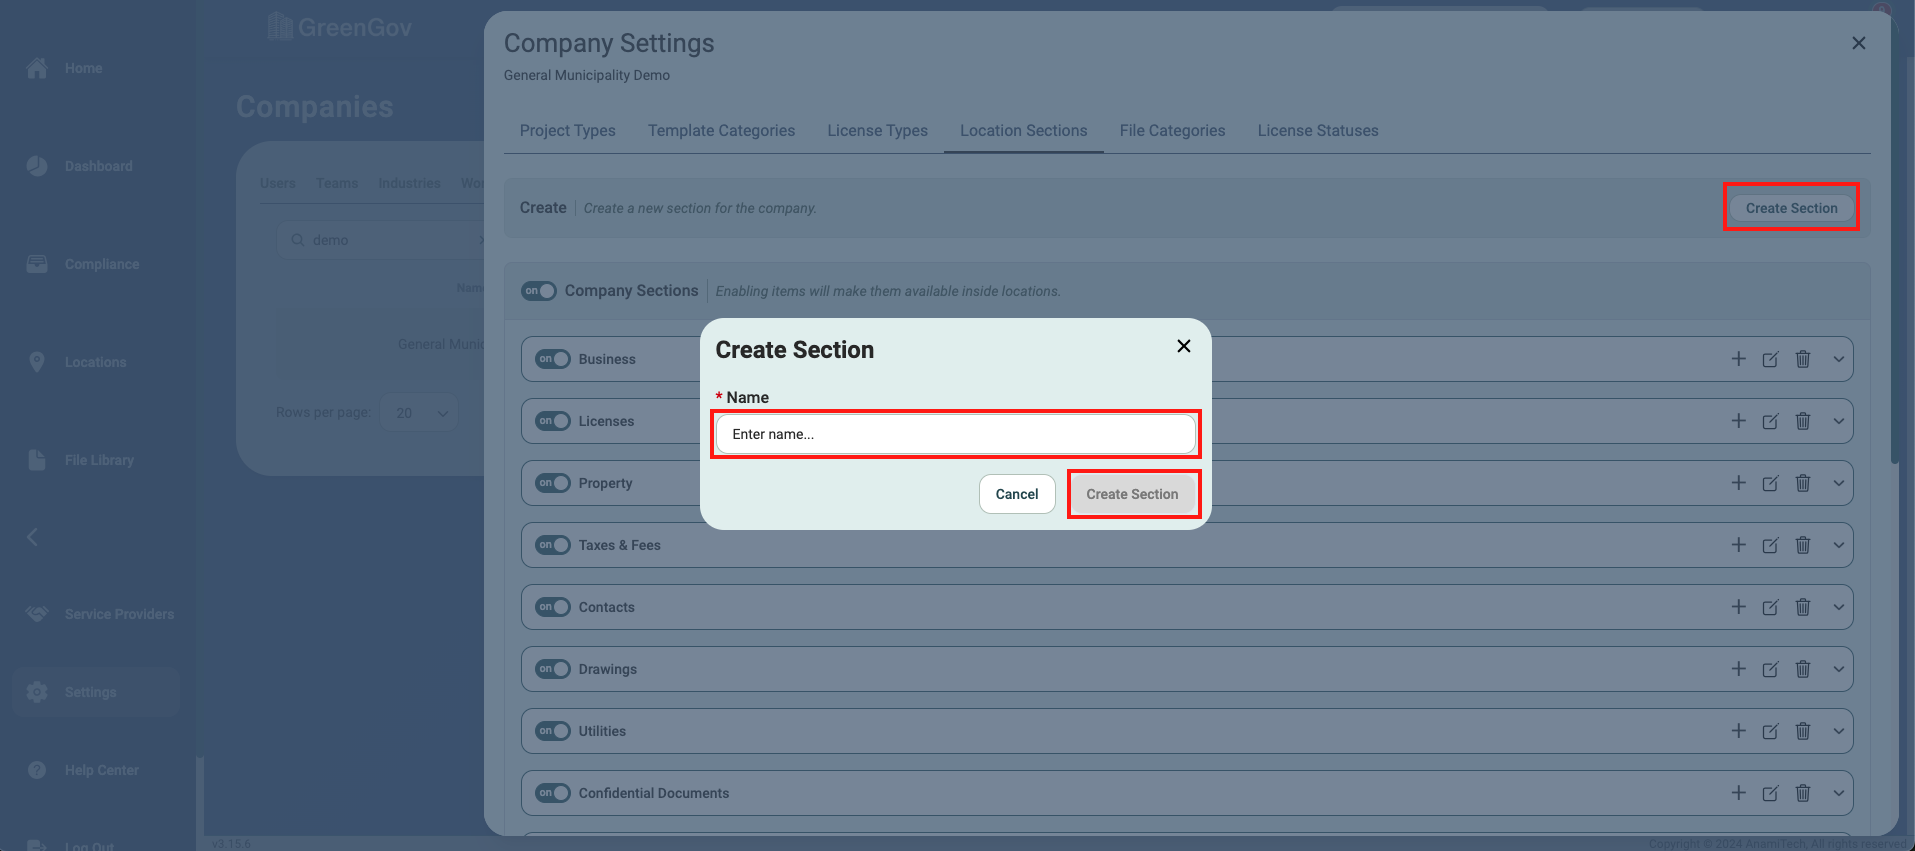Click Create Section button in the dialog
1915x851 pixels.
(x=1132, y=494)
